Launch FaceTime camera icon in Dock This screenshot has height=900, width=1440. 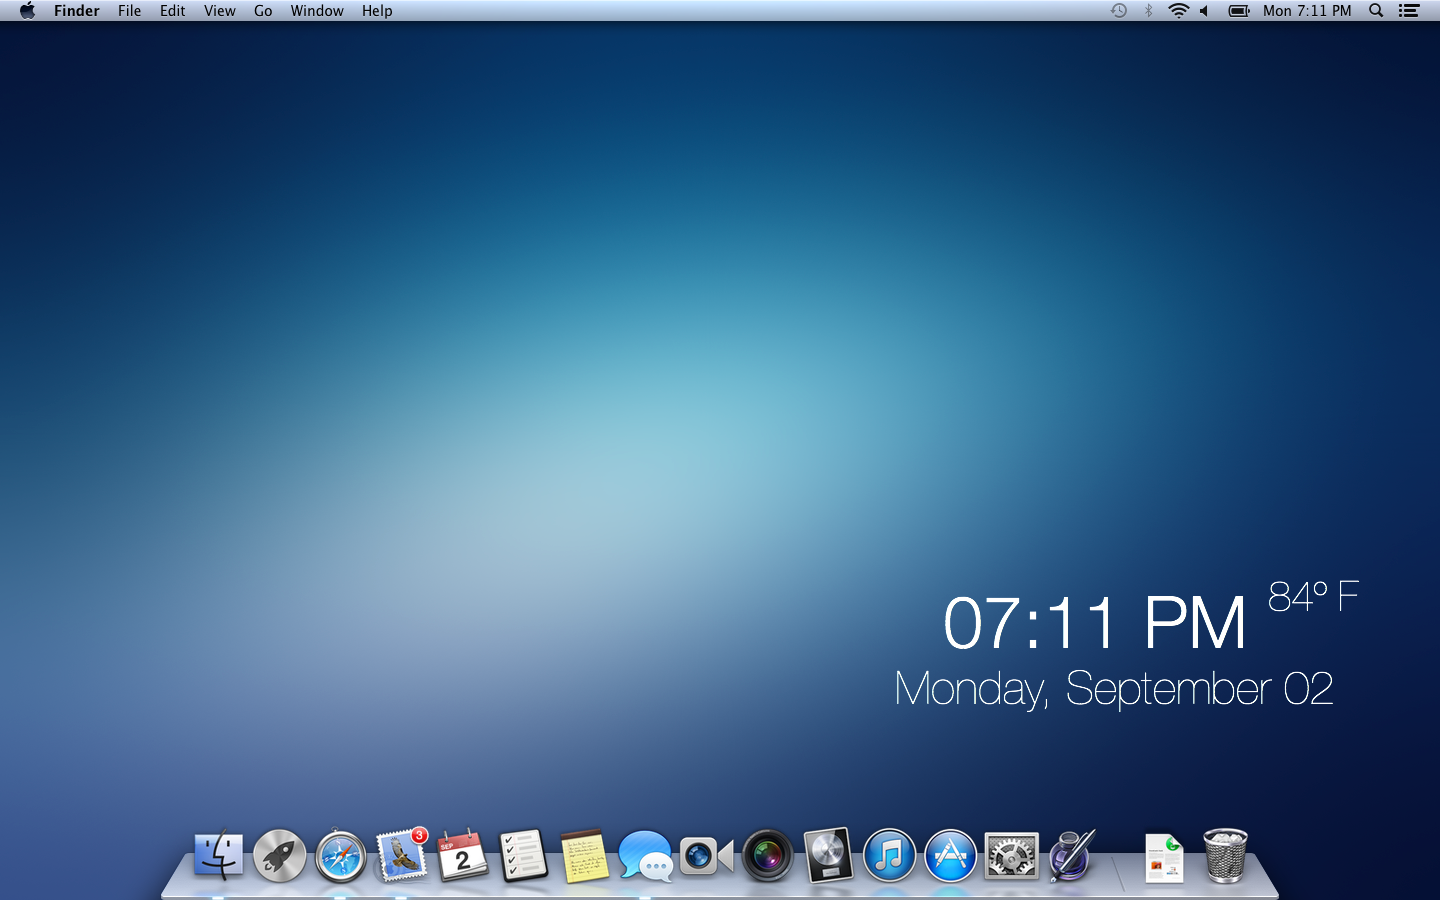(x=706, y=856)
